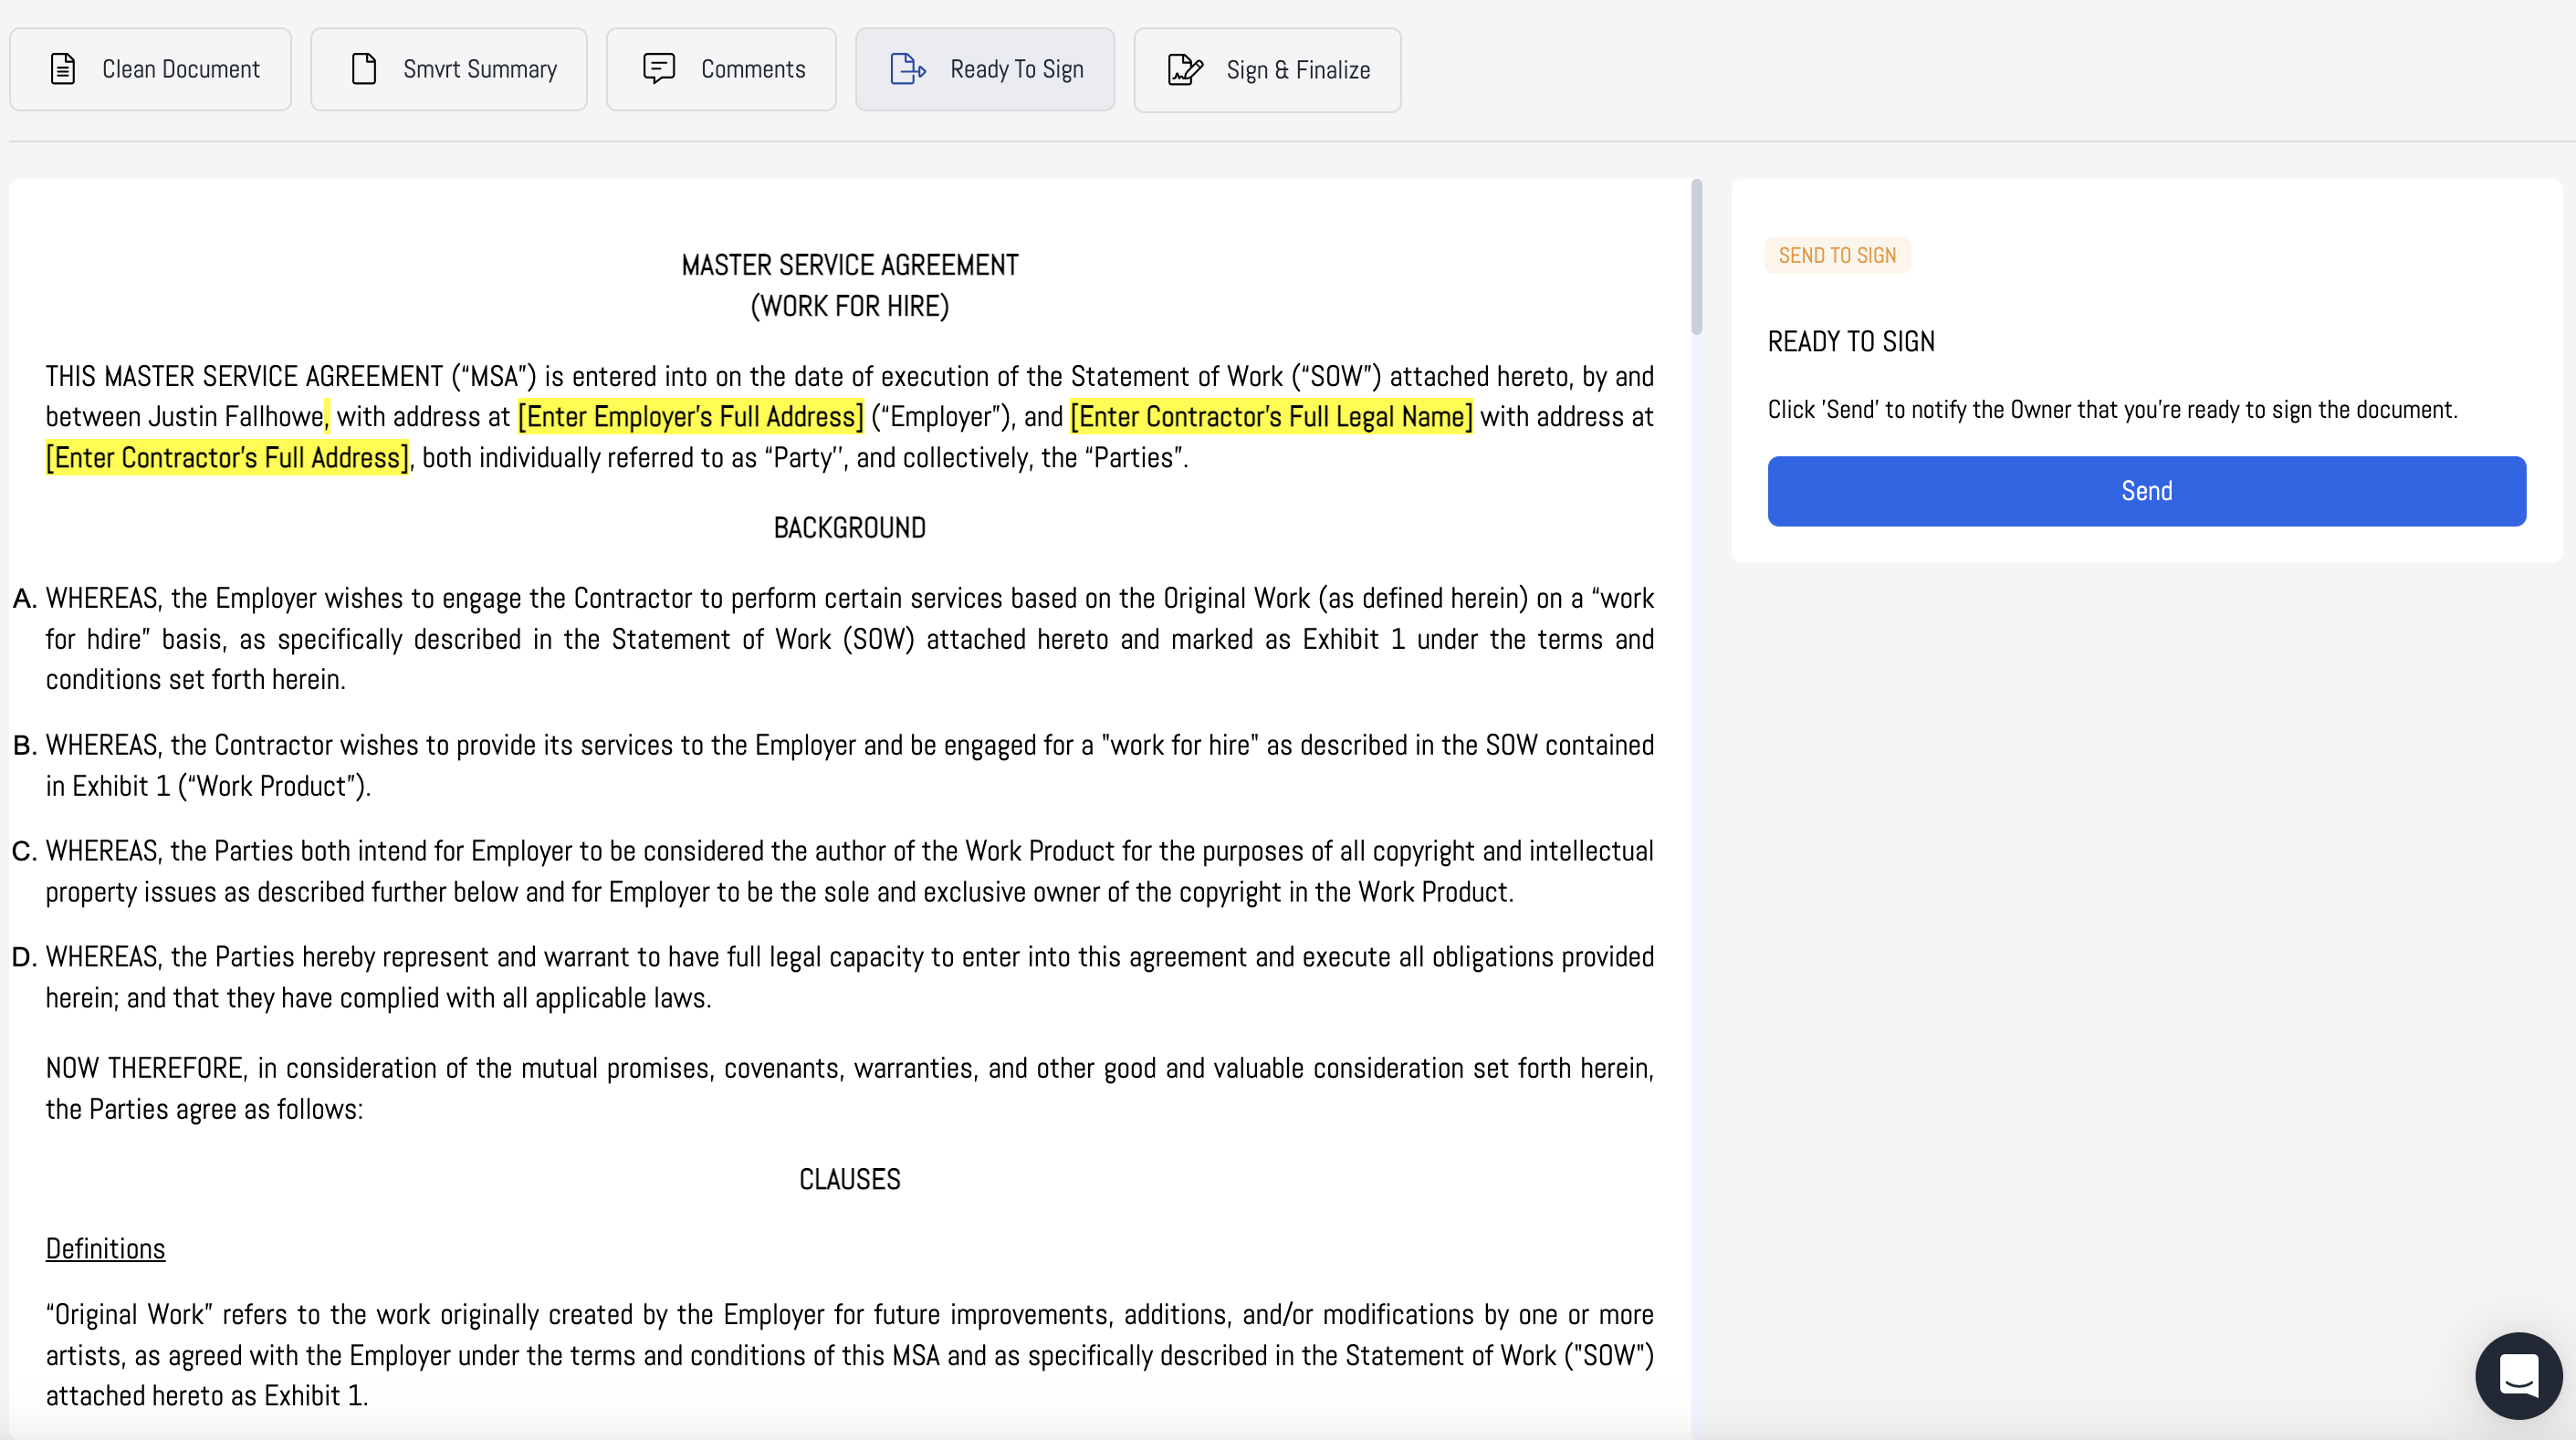Click the Ready To Sign arrow-document icon
The width and height of the screenshot is (2576, 1440).
point(908,69)
